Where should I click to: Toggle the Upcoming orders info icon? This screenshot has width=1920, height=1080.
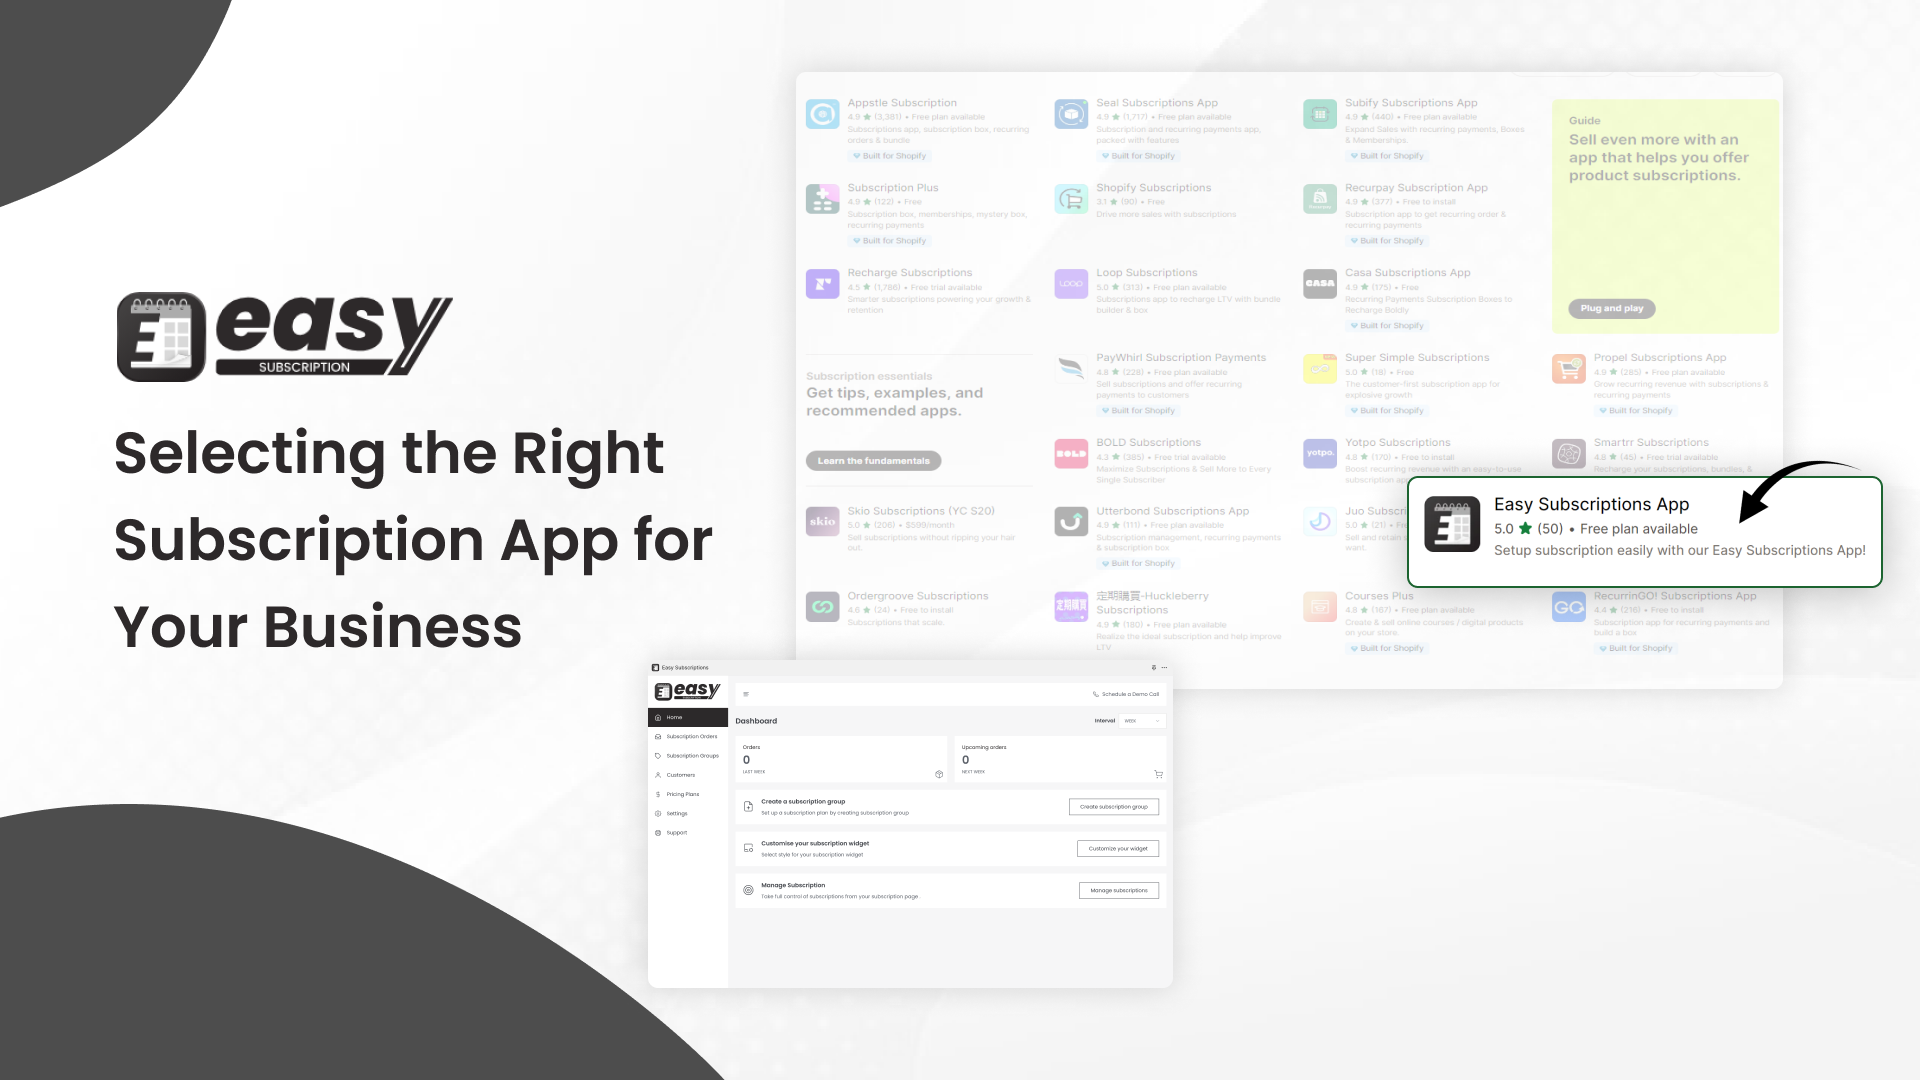pyautogui.click(x=1158, y=774)
